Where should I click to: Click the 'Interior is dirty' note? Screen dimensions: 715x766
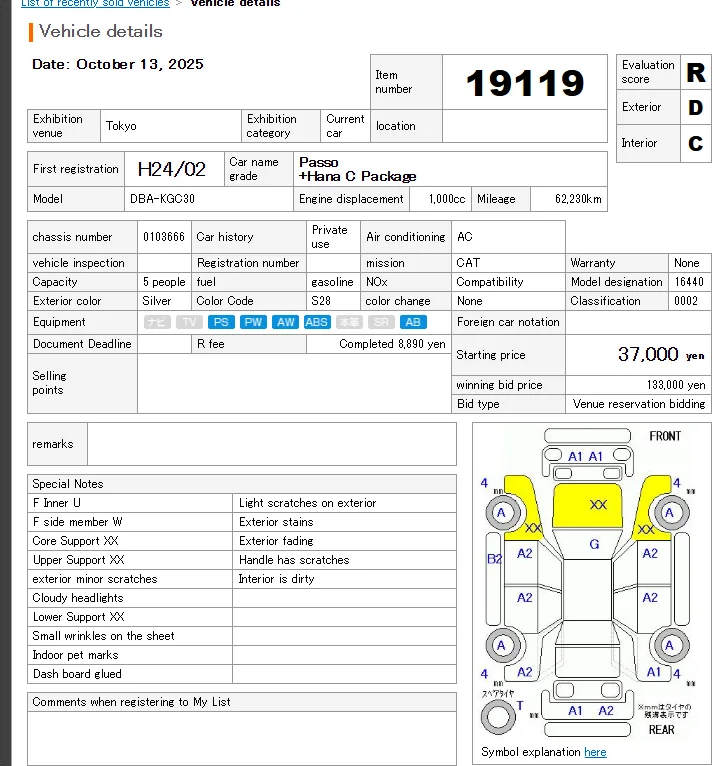point(276,579)
